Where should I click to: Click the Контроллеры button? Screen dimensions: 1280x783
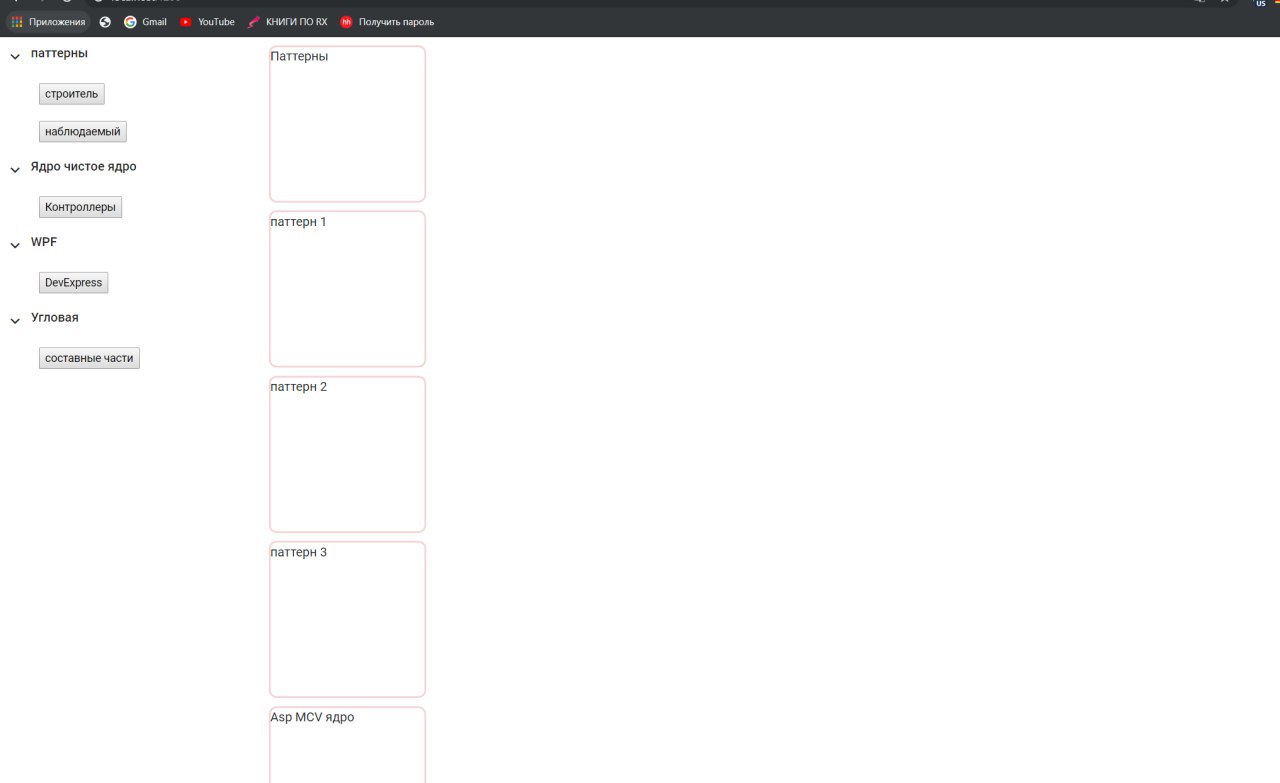click(x=80, y=207)
